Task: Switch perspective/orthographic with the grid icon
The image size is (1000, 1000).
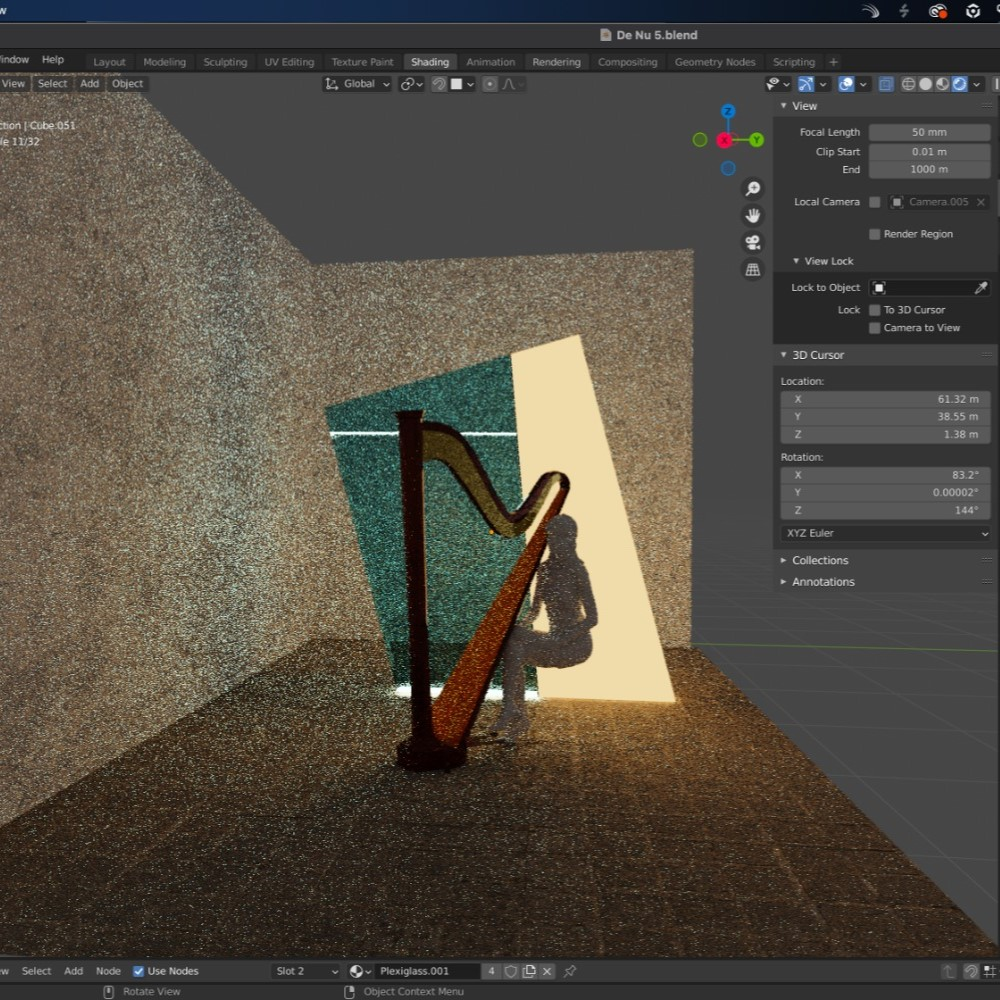Action: point(753,270)
